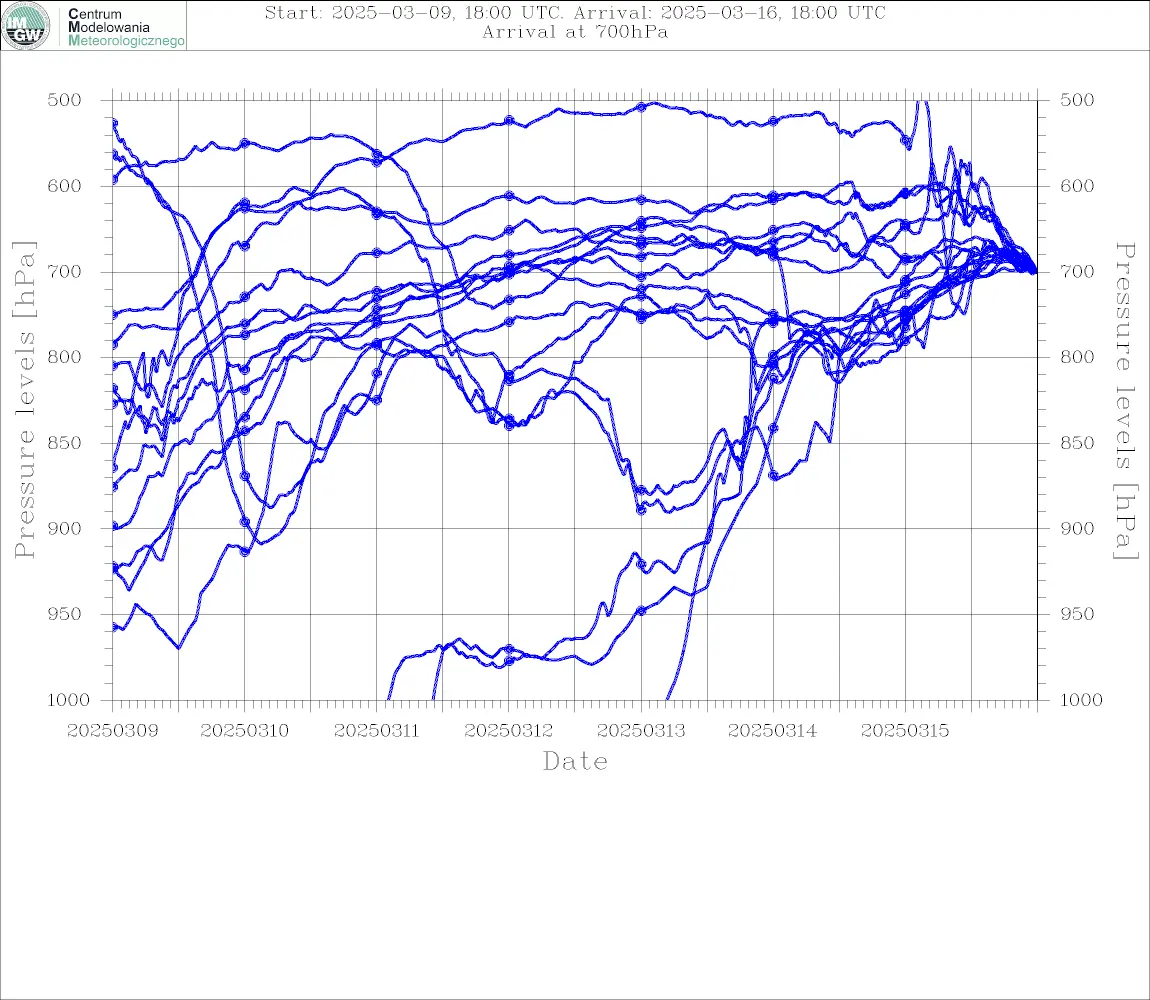Click the IMGW round logo icon

26,26
